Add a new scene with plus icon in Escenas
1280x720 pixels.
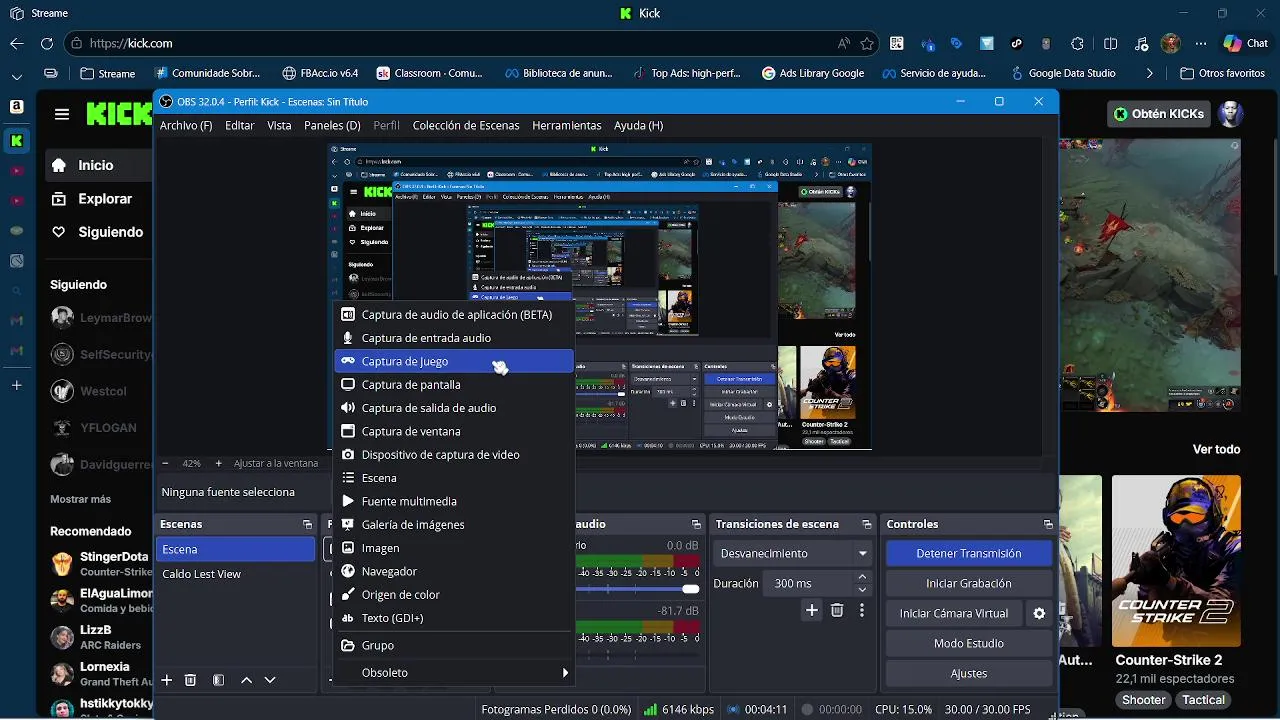(167, 680)
